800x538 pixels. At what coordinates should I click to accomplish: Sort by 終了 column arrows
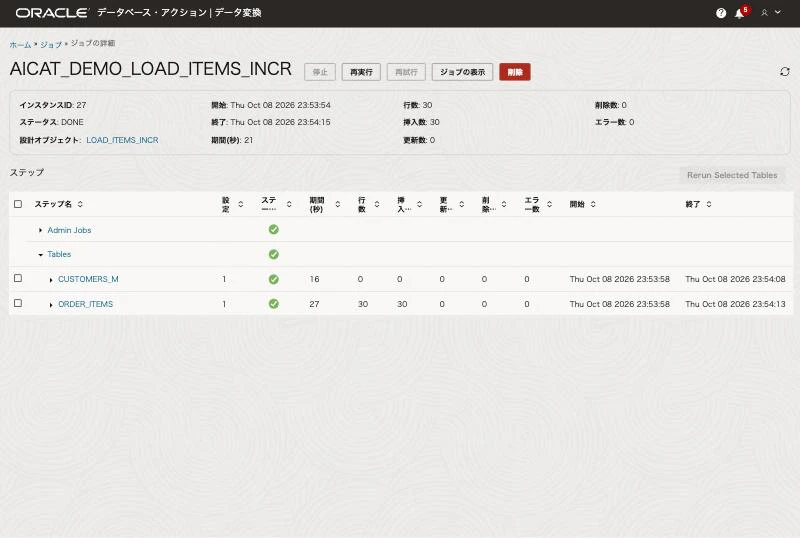(x=709, y=204)
